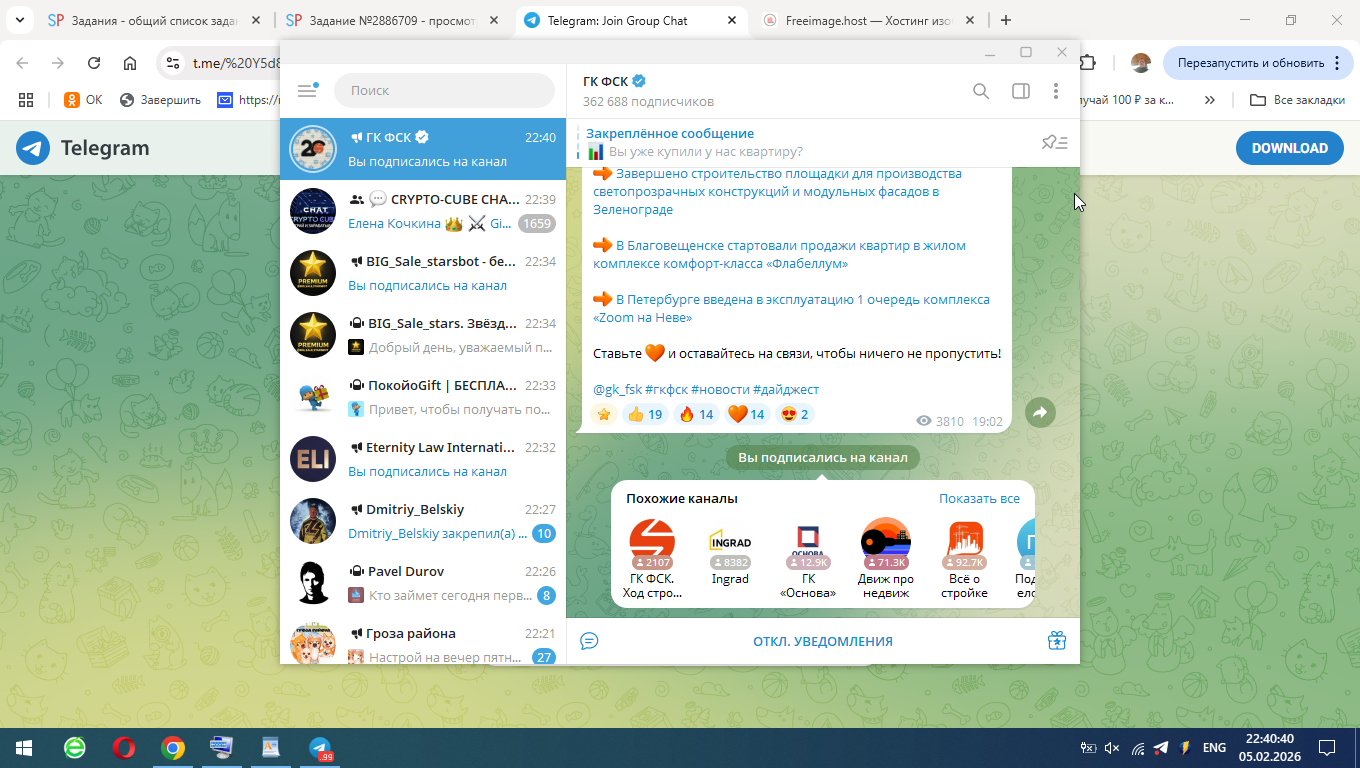Viewport: 1360px width, 768px height.
Task: Open the CRYPTO-CUBE CHAT conversation
Action: click(423, 211)
